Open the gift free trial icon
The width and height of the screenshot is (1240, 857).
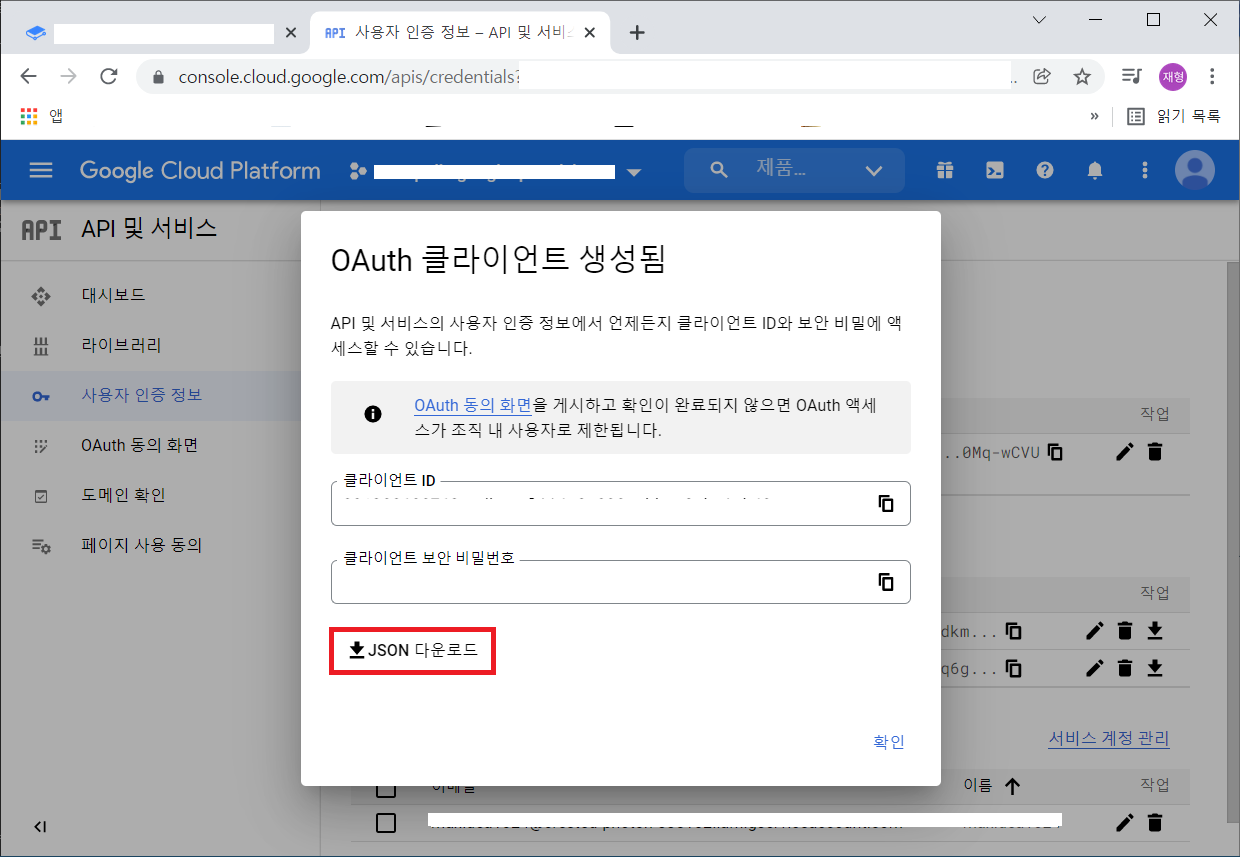point(945,170)
